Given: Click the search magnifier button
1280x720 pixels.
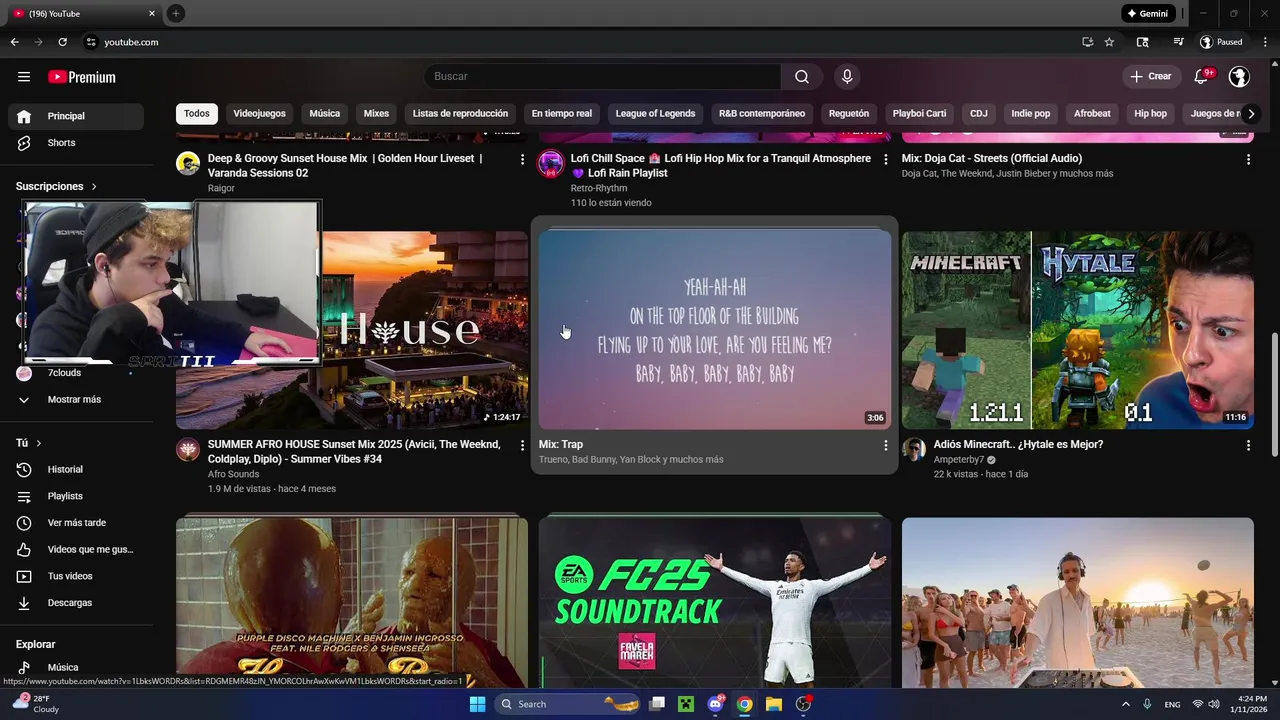Looking at the screenshot, I should tap(802, 77).
